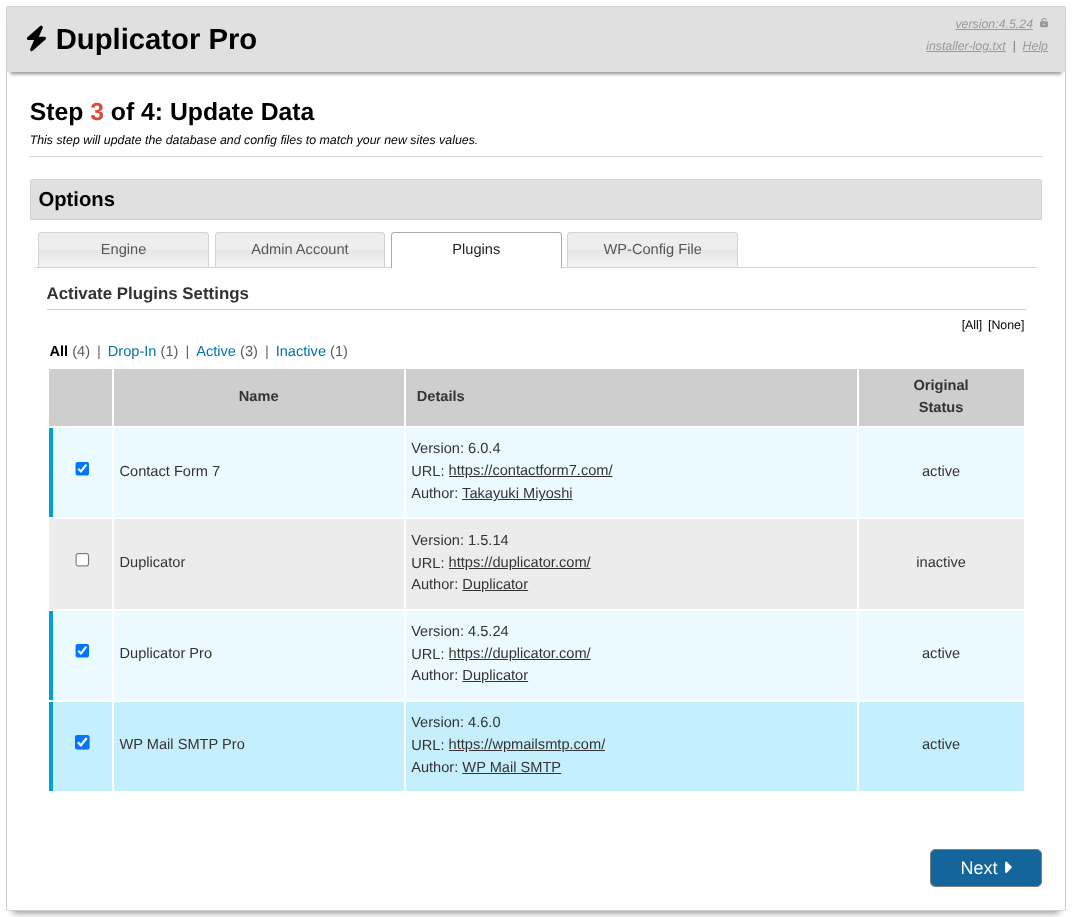
Task: Switch to the Engine tab
Action: pos(123,250)
